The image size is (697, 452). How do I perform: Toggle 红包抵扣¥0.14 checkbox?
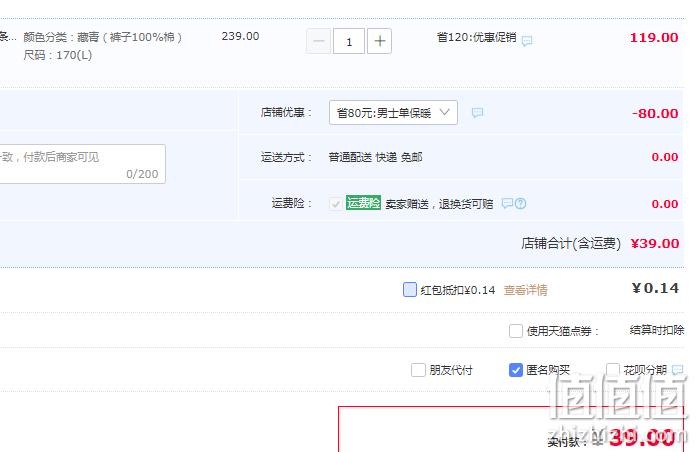click(x=410, y=289)
